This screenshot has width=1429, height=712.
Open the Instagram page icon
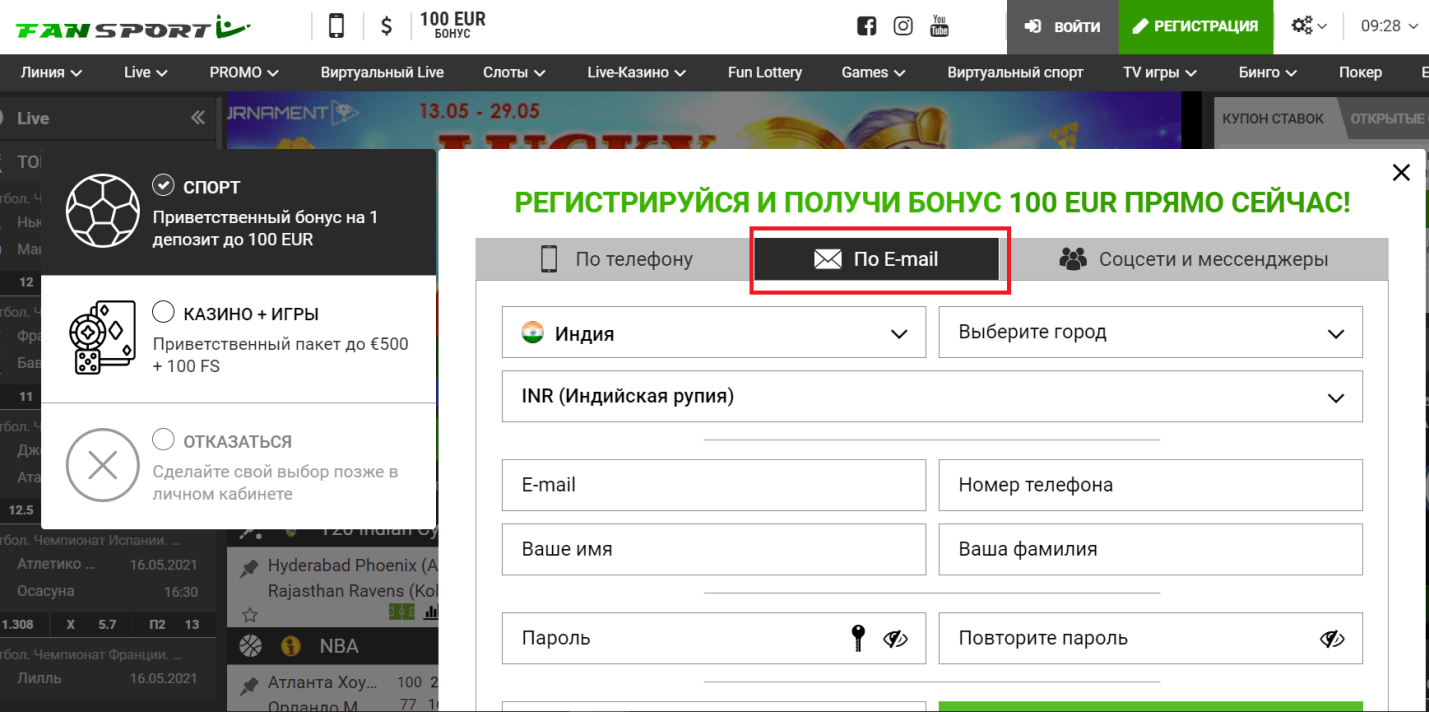(903, 27)
